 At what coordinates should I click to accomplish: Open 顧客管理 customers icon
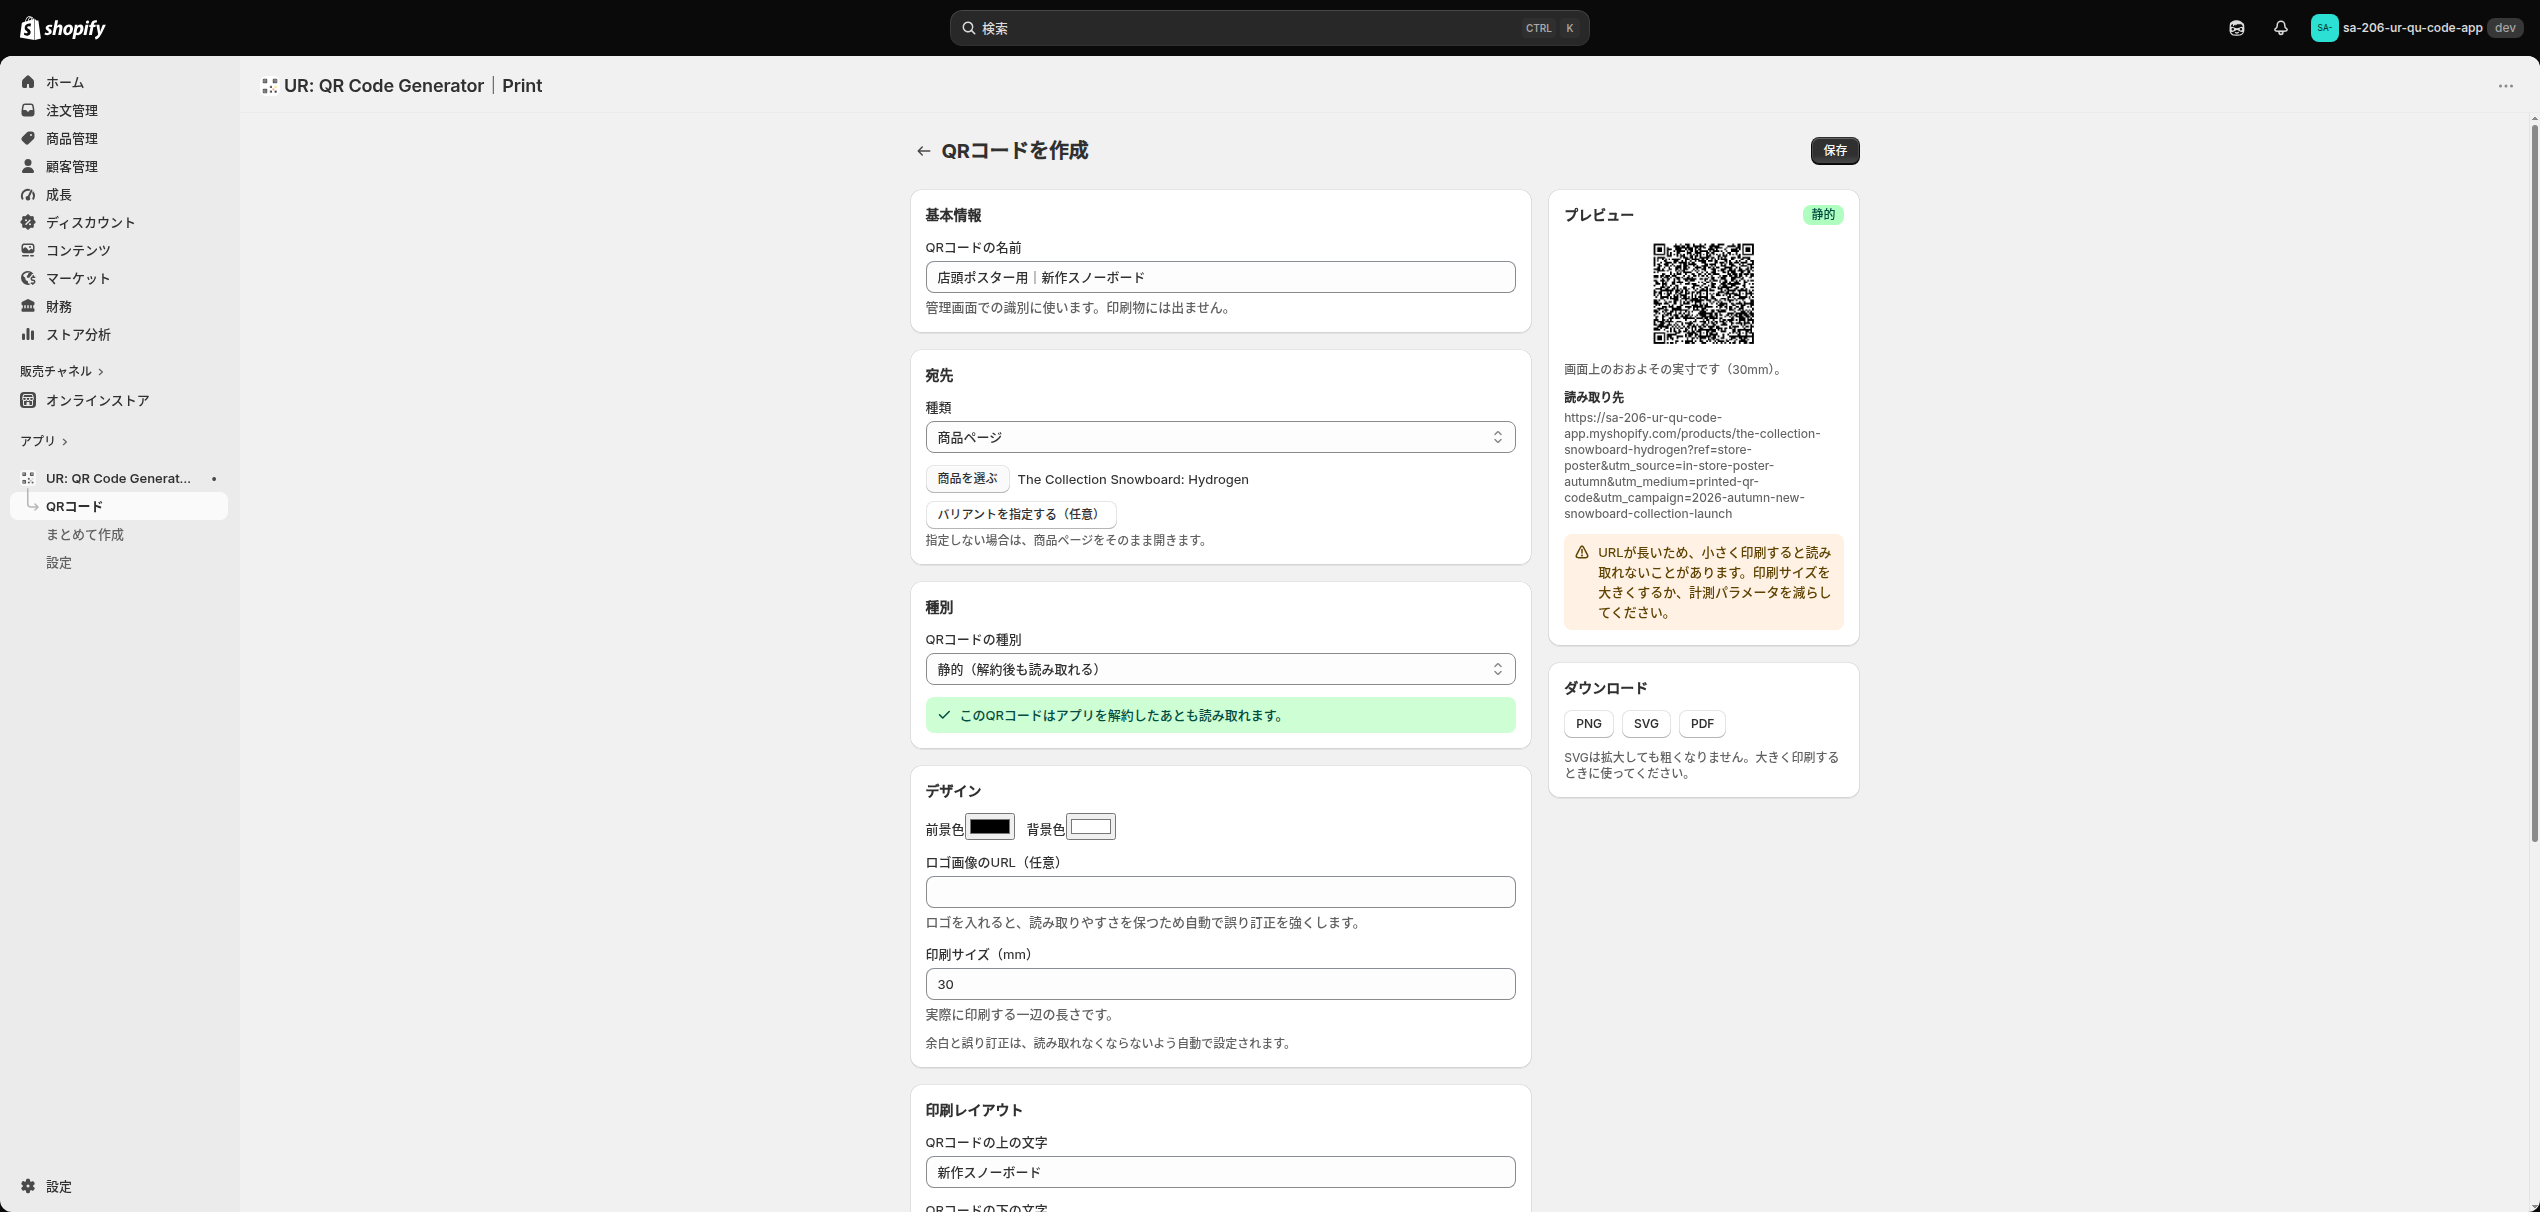[x=28, y=166]
